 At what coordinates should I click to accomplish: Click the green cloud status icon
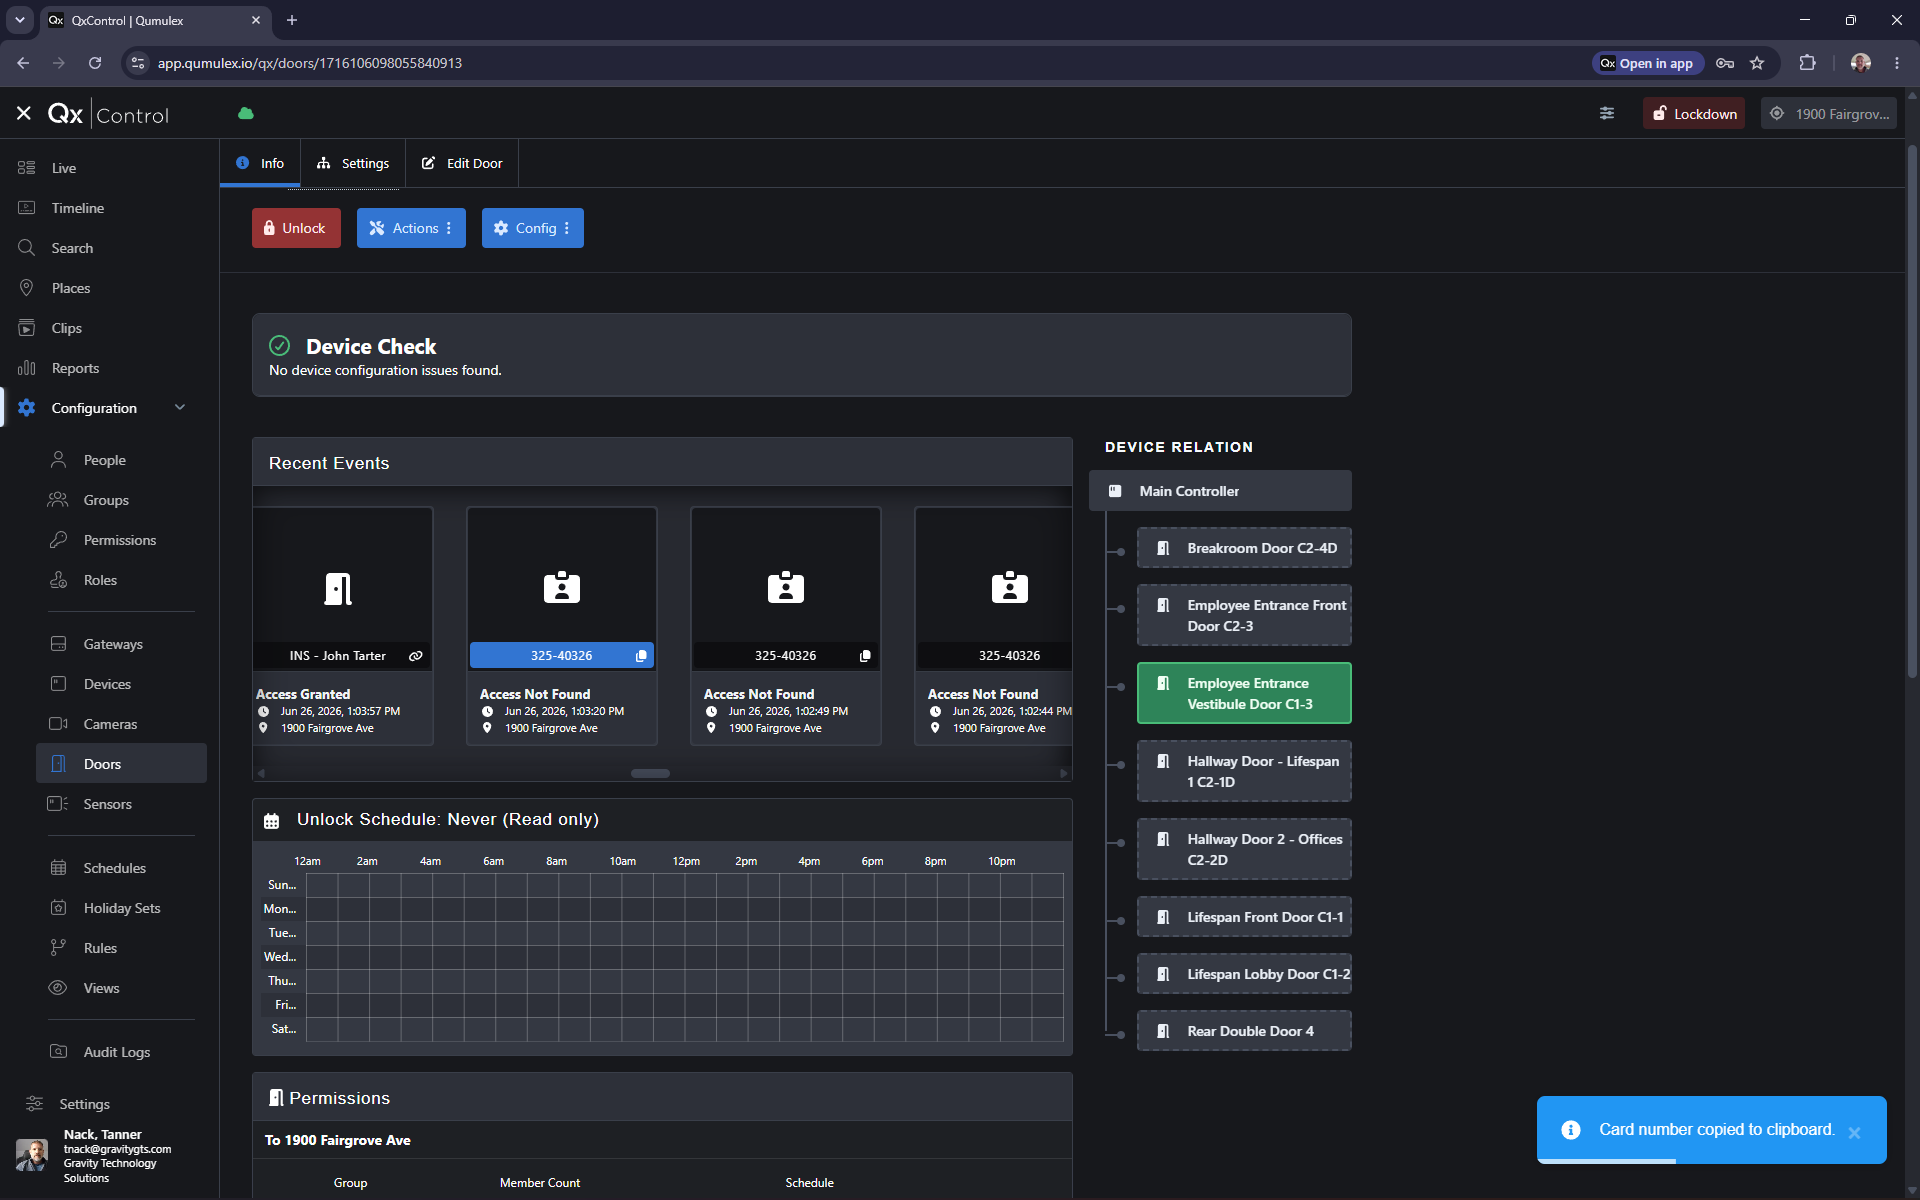[246, 114]
